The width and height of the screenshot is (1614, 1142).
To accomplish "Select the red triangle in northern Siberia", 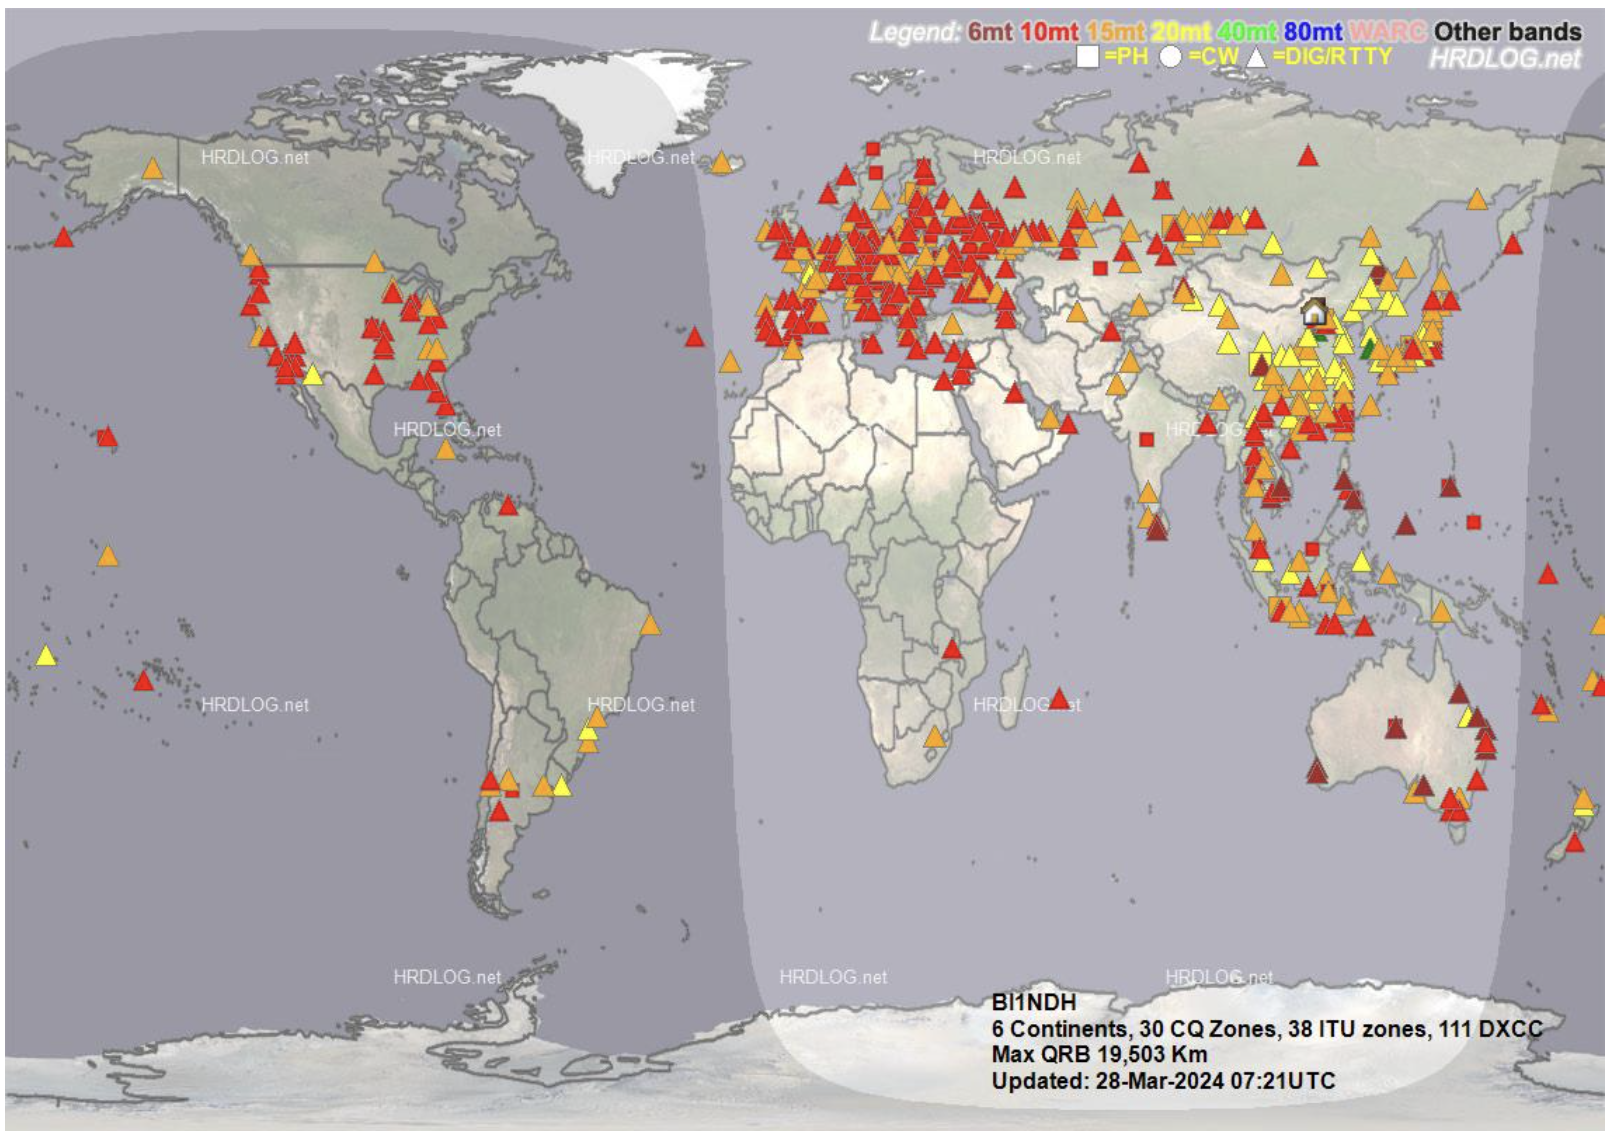I will 1308,155.
